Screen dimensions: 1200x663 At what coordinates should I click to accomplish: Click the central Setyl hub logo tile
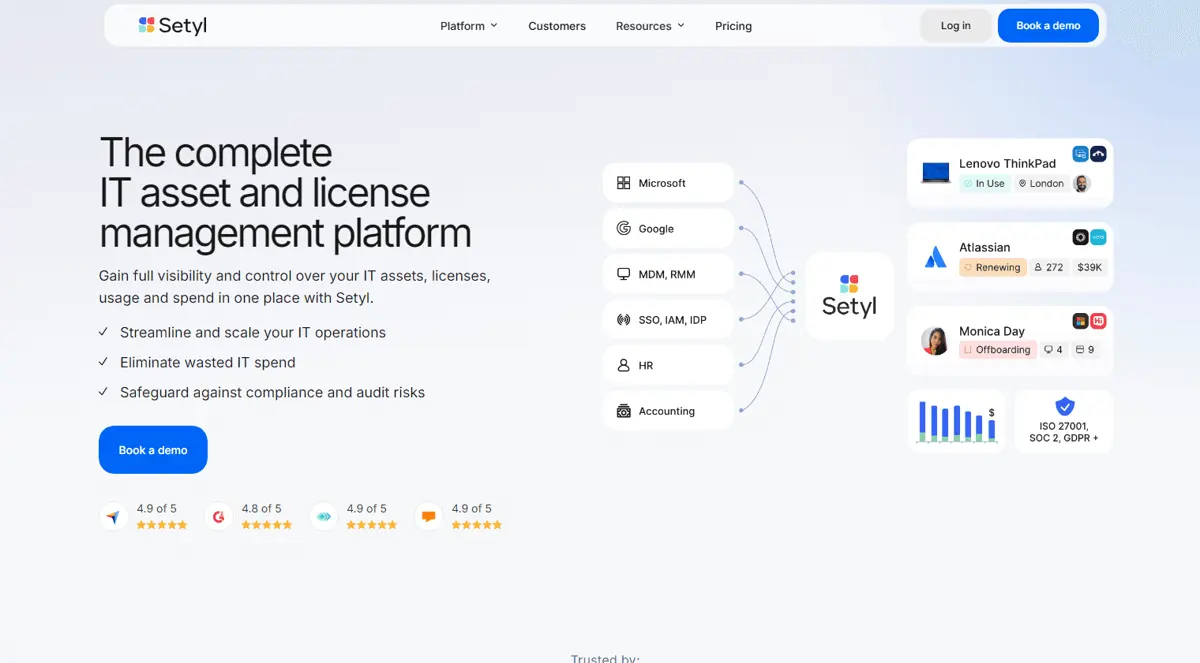849,296
